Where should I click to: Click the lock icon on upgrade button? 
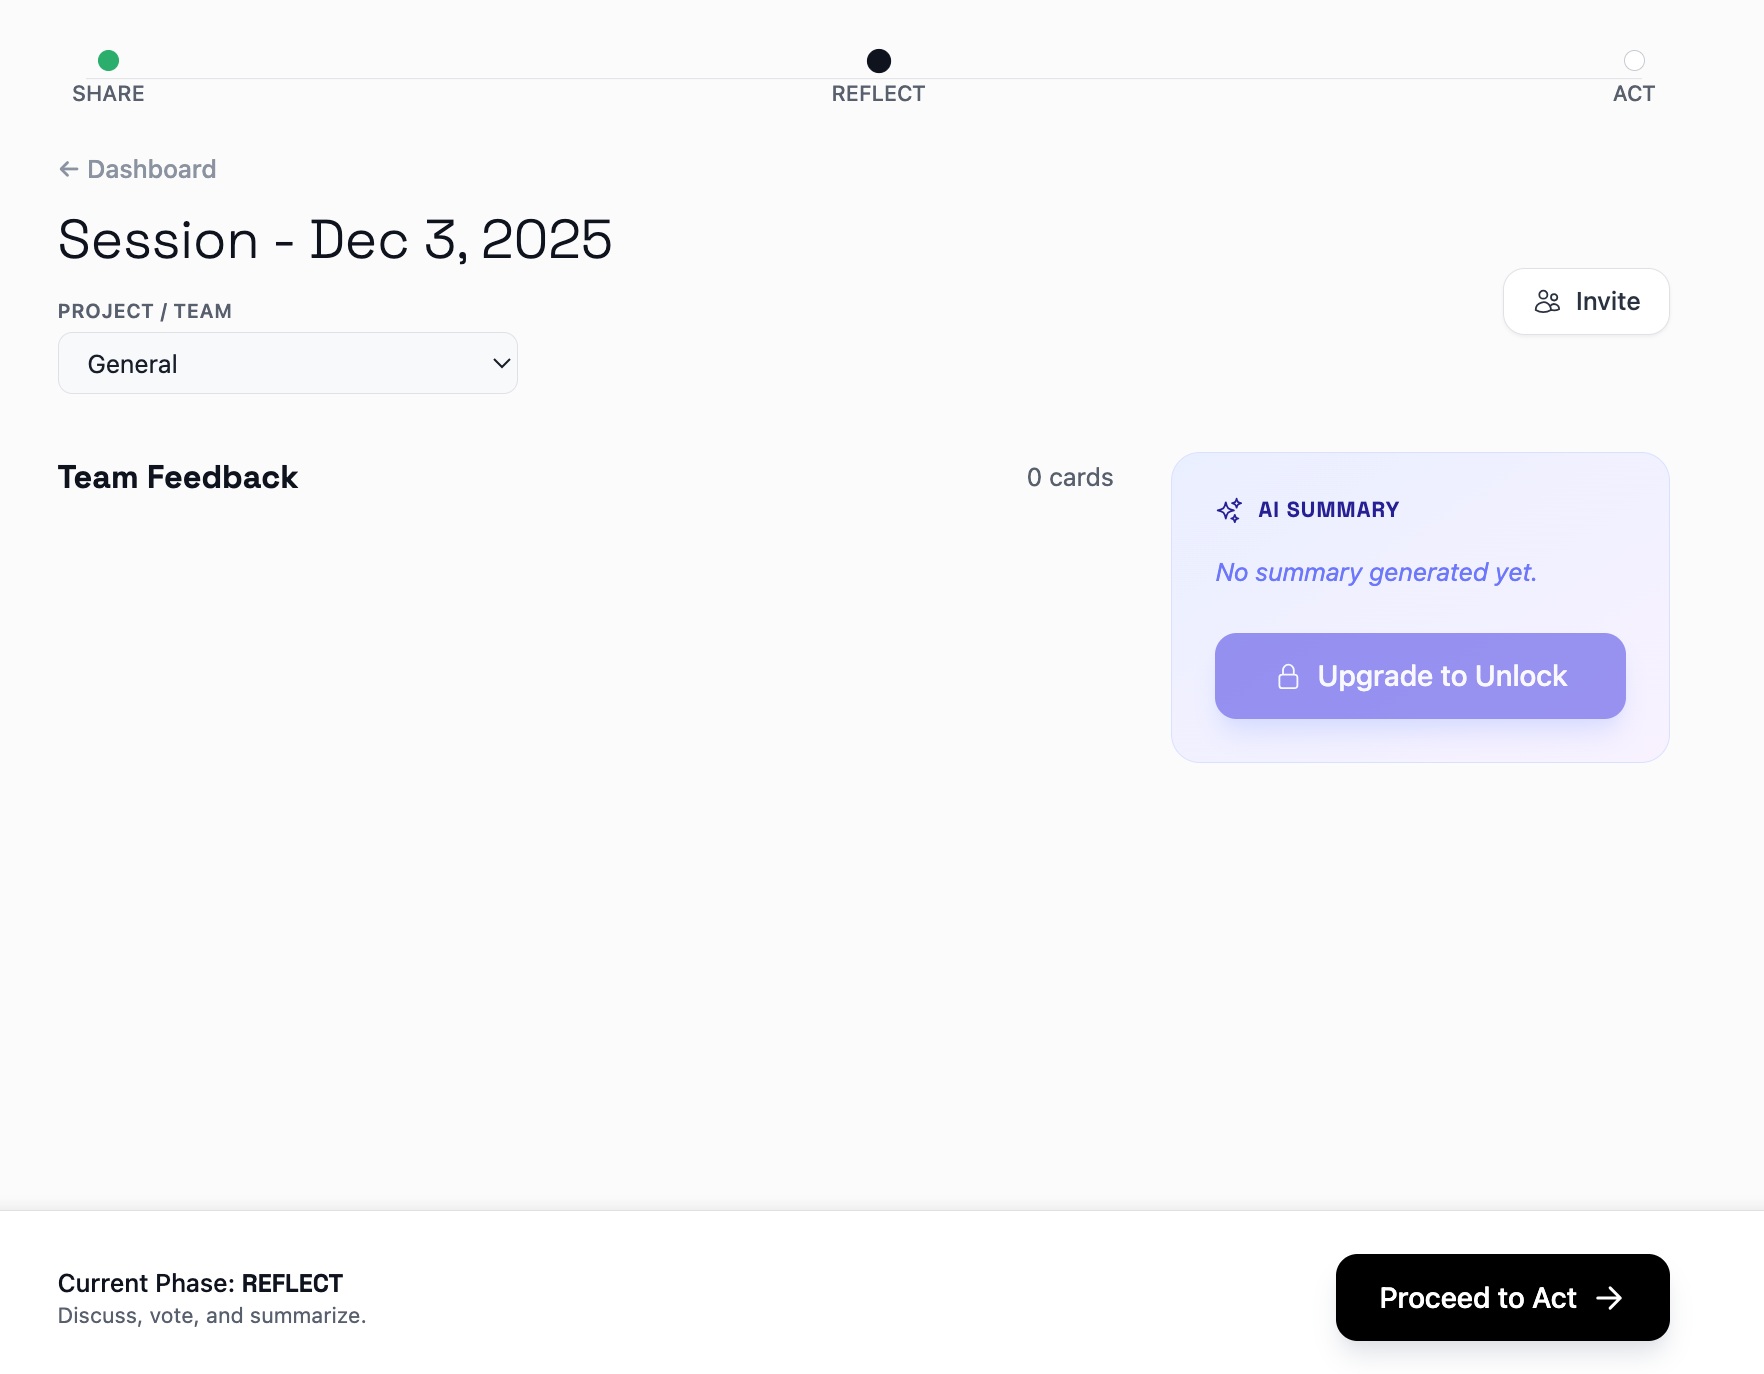[1288, 677]
